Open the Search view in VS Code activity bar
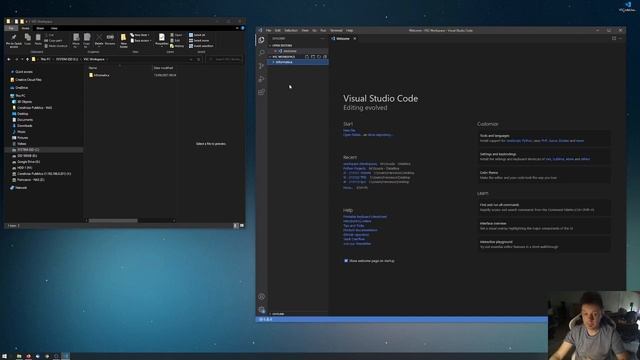The height and width of the screenshot is (360, 640). click(x=262, y=53)
